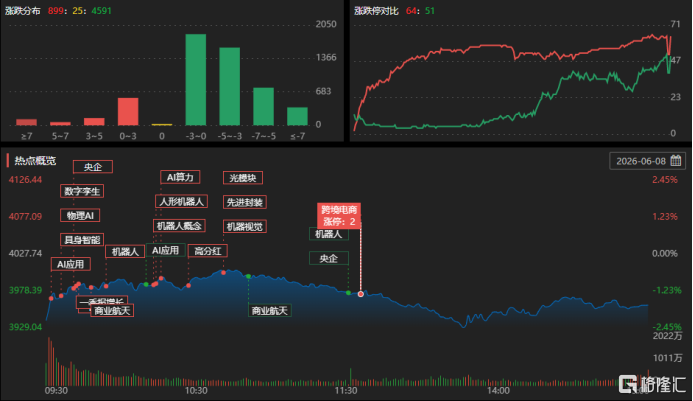The width and height of the screenshot is (693, 401).
Task: Click the green marker below green 央企 tag
Action: [348, 293]
